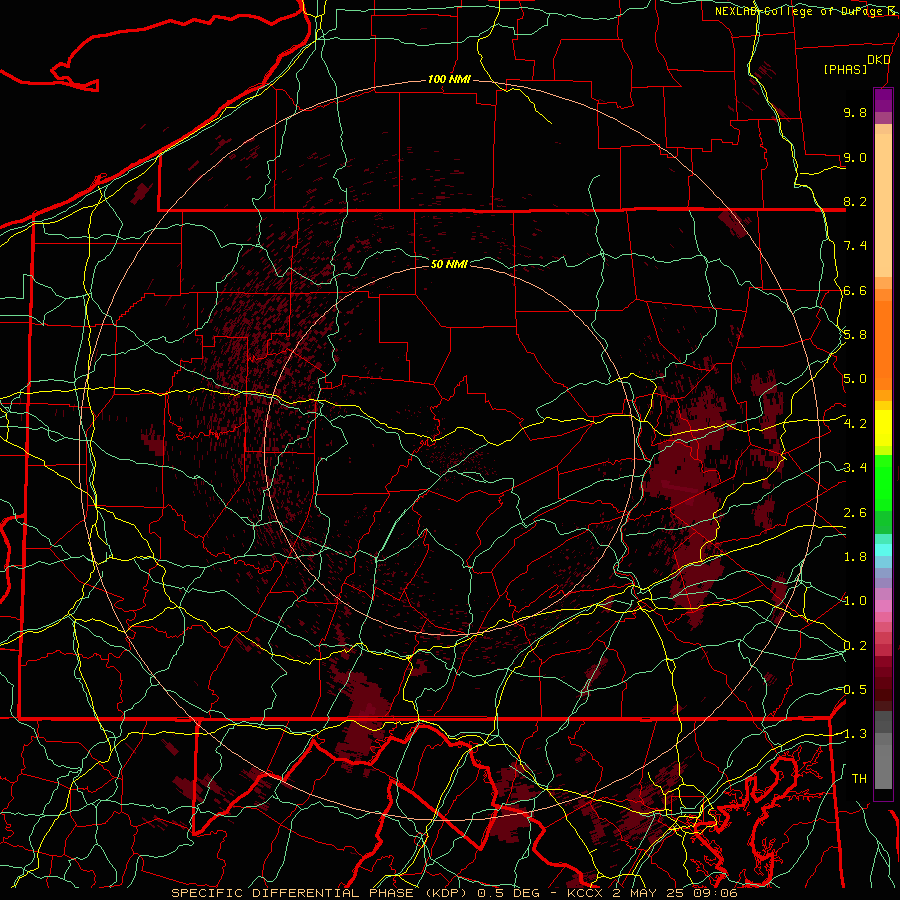Click the 50 NMI range ring label
This screenshot has width=900, height=900.
tap(449, 264)
